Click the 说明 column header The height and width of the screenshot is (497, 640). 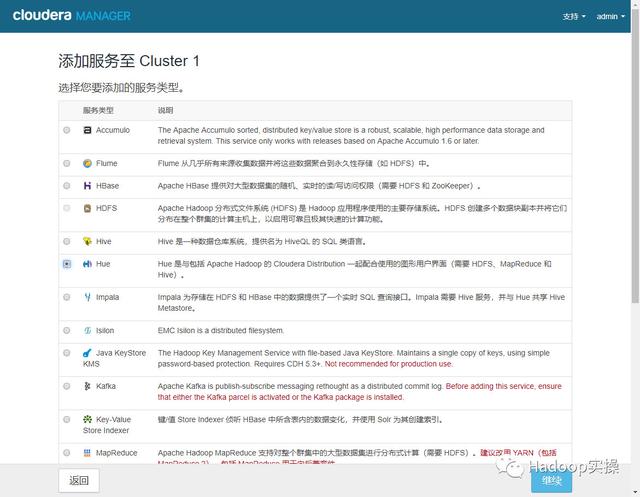(x=165, y=110)
